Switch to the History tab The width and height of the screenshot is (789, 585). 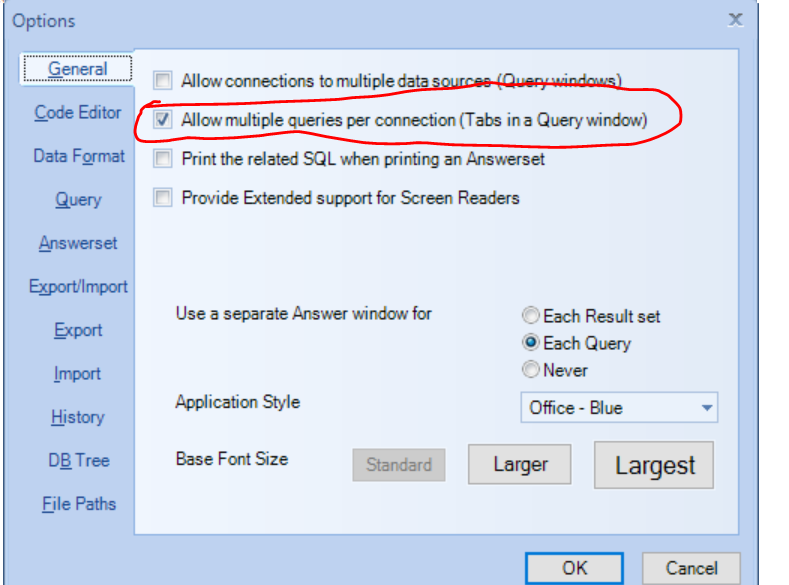point(78,417)
